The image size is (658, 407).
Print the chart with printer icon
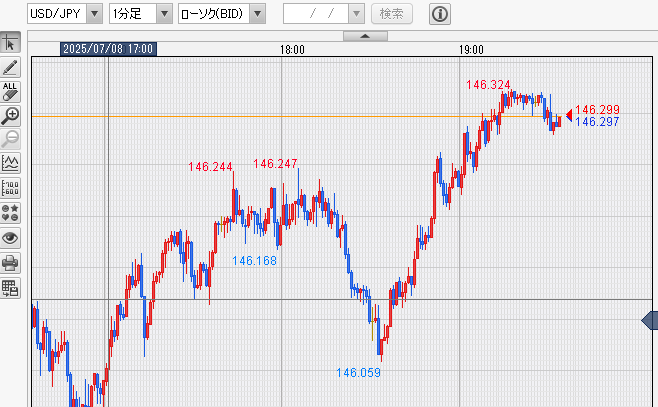[10, 263]
